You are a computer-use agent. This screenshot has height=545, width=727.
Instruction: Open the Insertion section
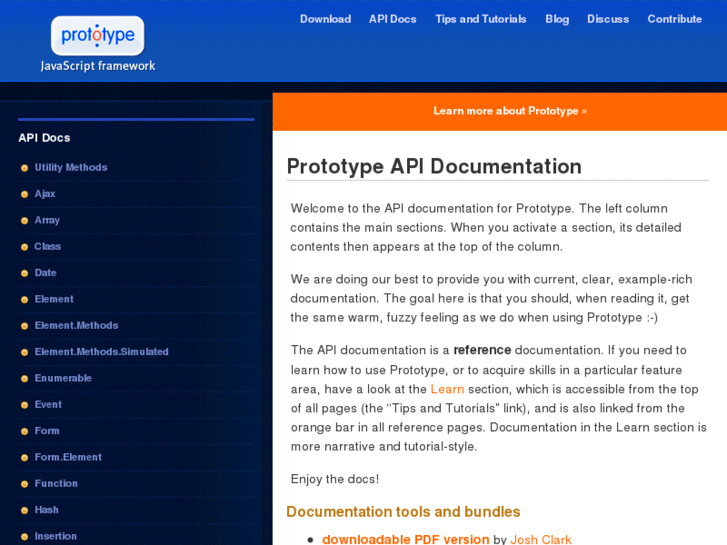click(x=56, y=536)
